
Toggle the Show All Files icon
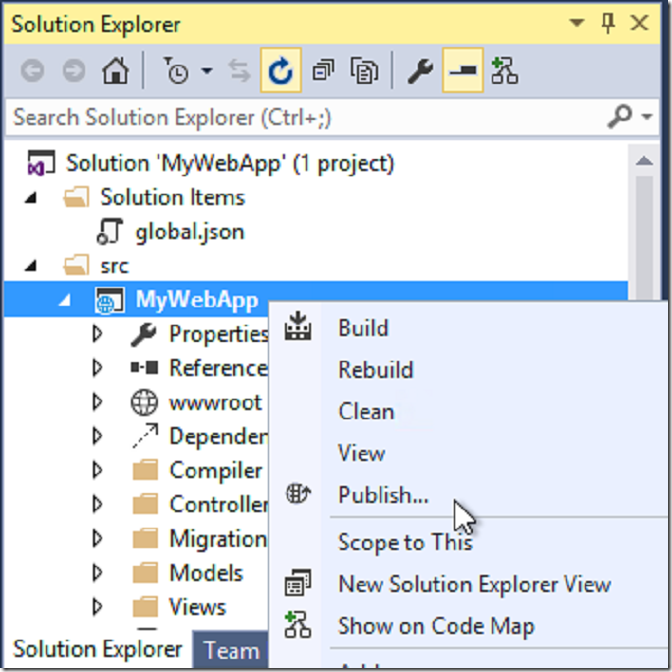point(364,70)
